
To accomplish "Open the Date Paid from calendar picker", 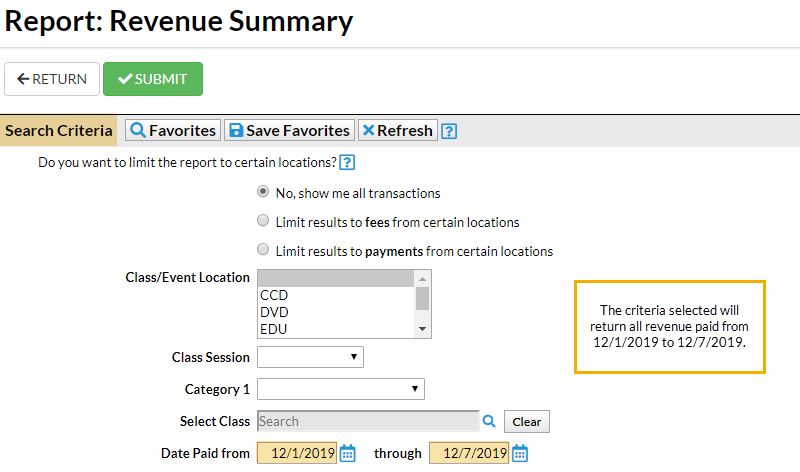I will click(348, 454).
